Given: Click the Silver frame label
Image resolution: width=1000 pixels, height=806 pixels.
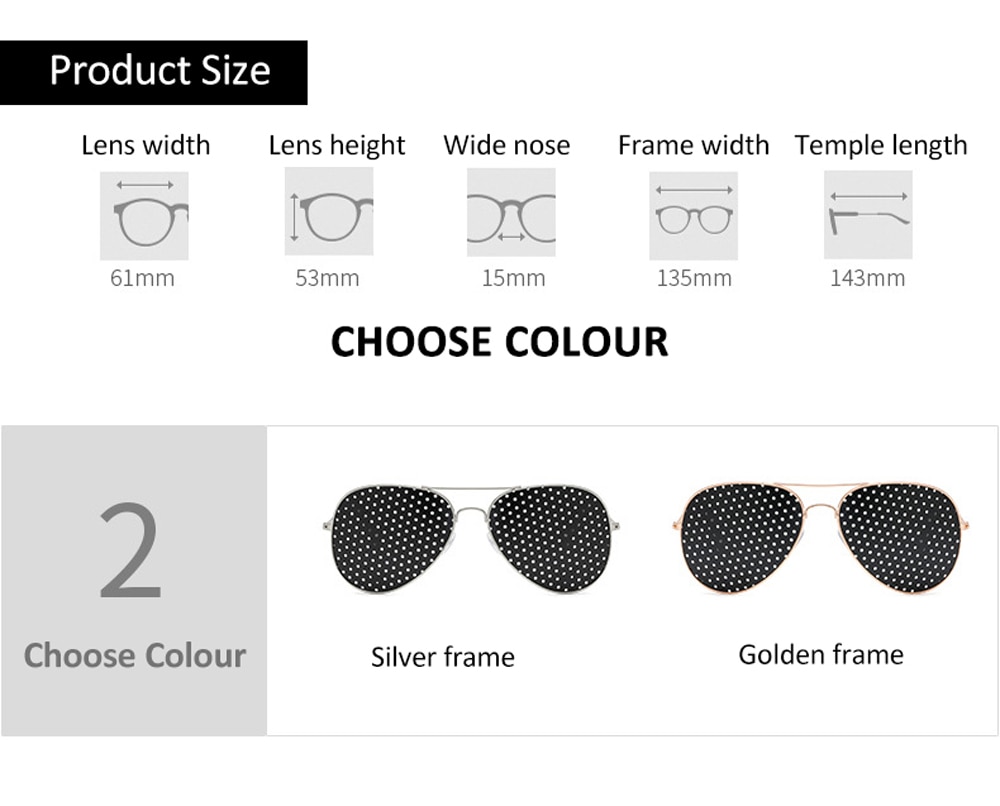Looking at the screenshot, I should pyautogui.click(x=443, y=657).
